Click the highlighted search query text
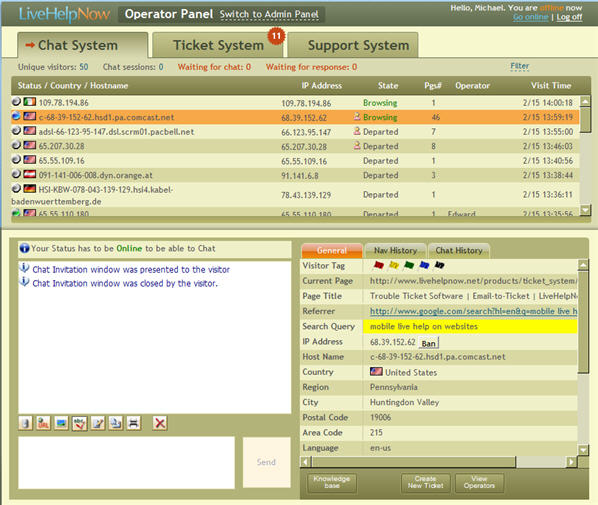The width and height of the screenshot is (598, 505). click(x=424, y=326)
